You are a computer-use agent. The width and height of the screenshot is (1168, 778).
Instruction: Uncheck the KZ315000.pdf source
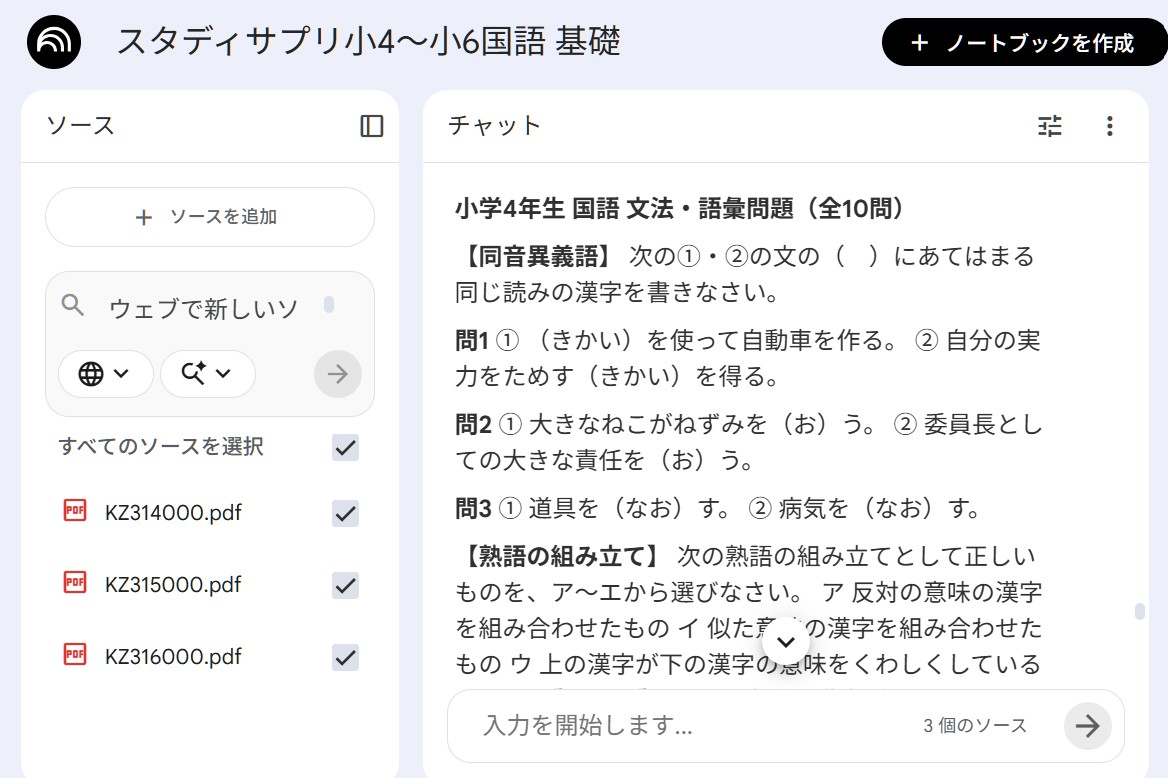pyautogui.click(x=345, y=585)
